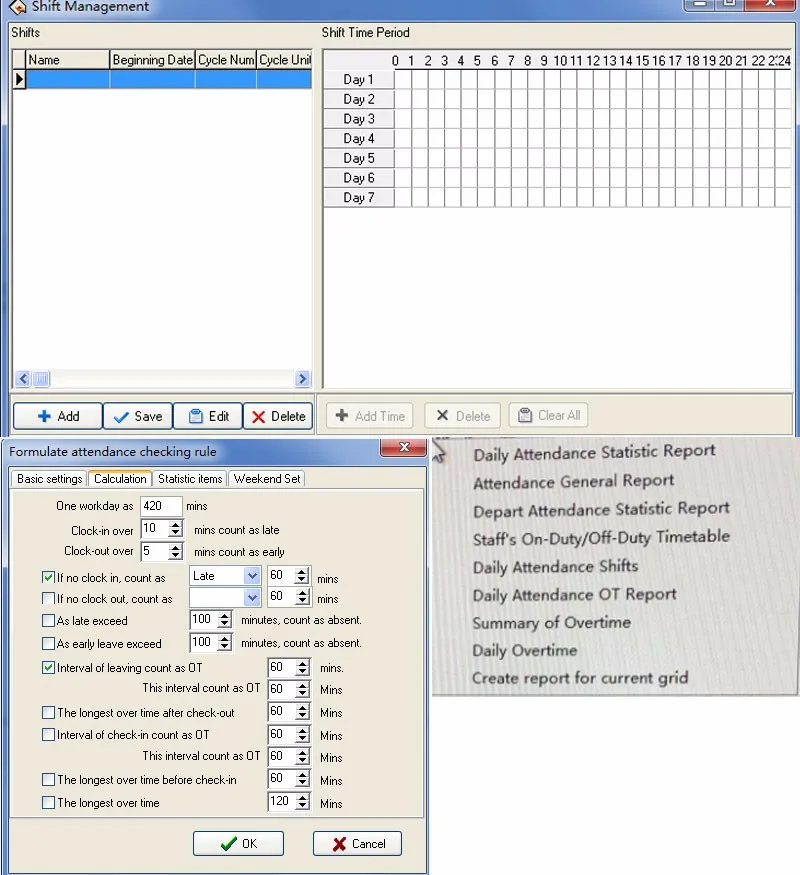
Task: Select the Day 3 row header
Action: pyautogui.click(x=359, y=118)
